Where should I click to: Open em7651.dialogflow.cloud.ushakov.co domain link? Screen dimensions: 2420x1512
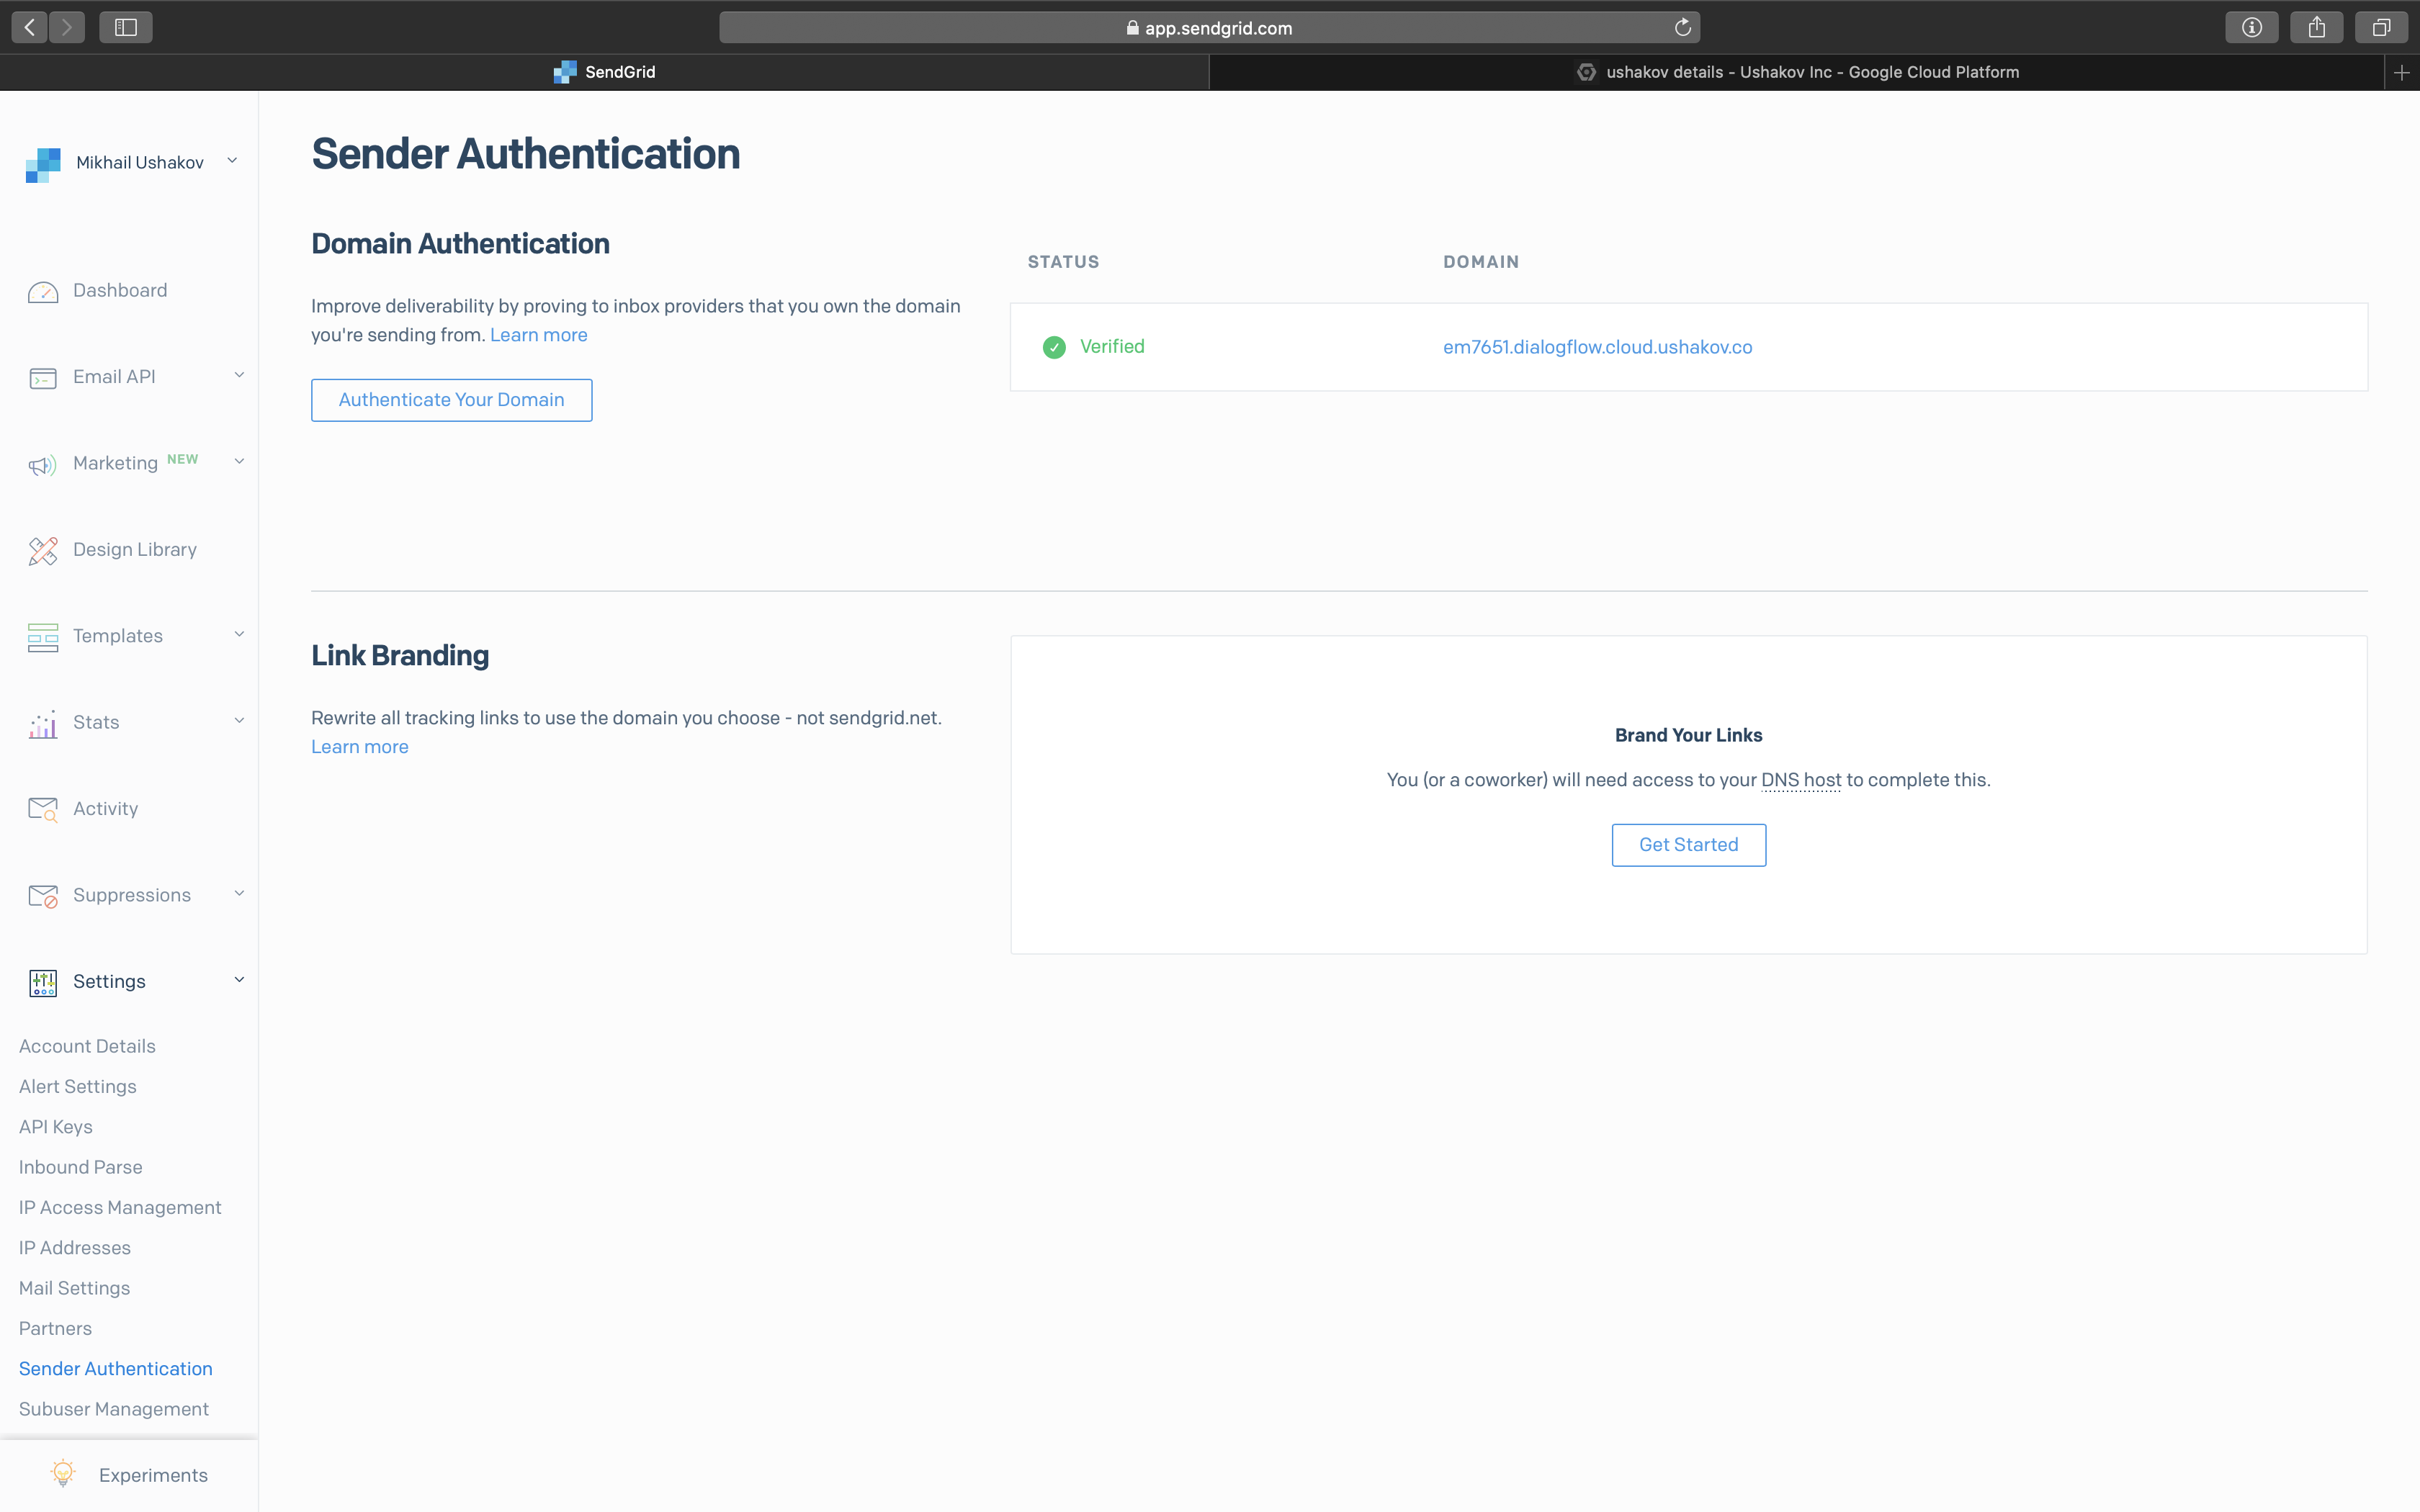[x=1597, y=347]
